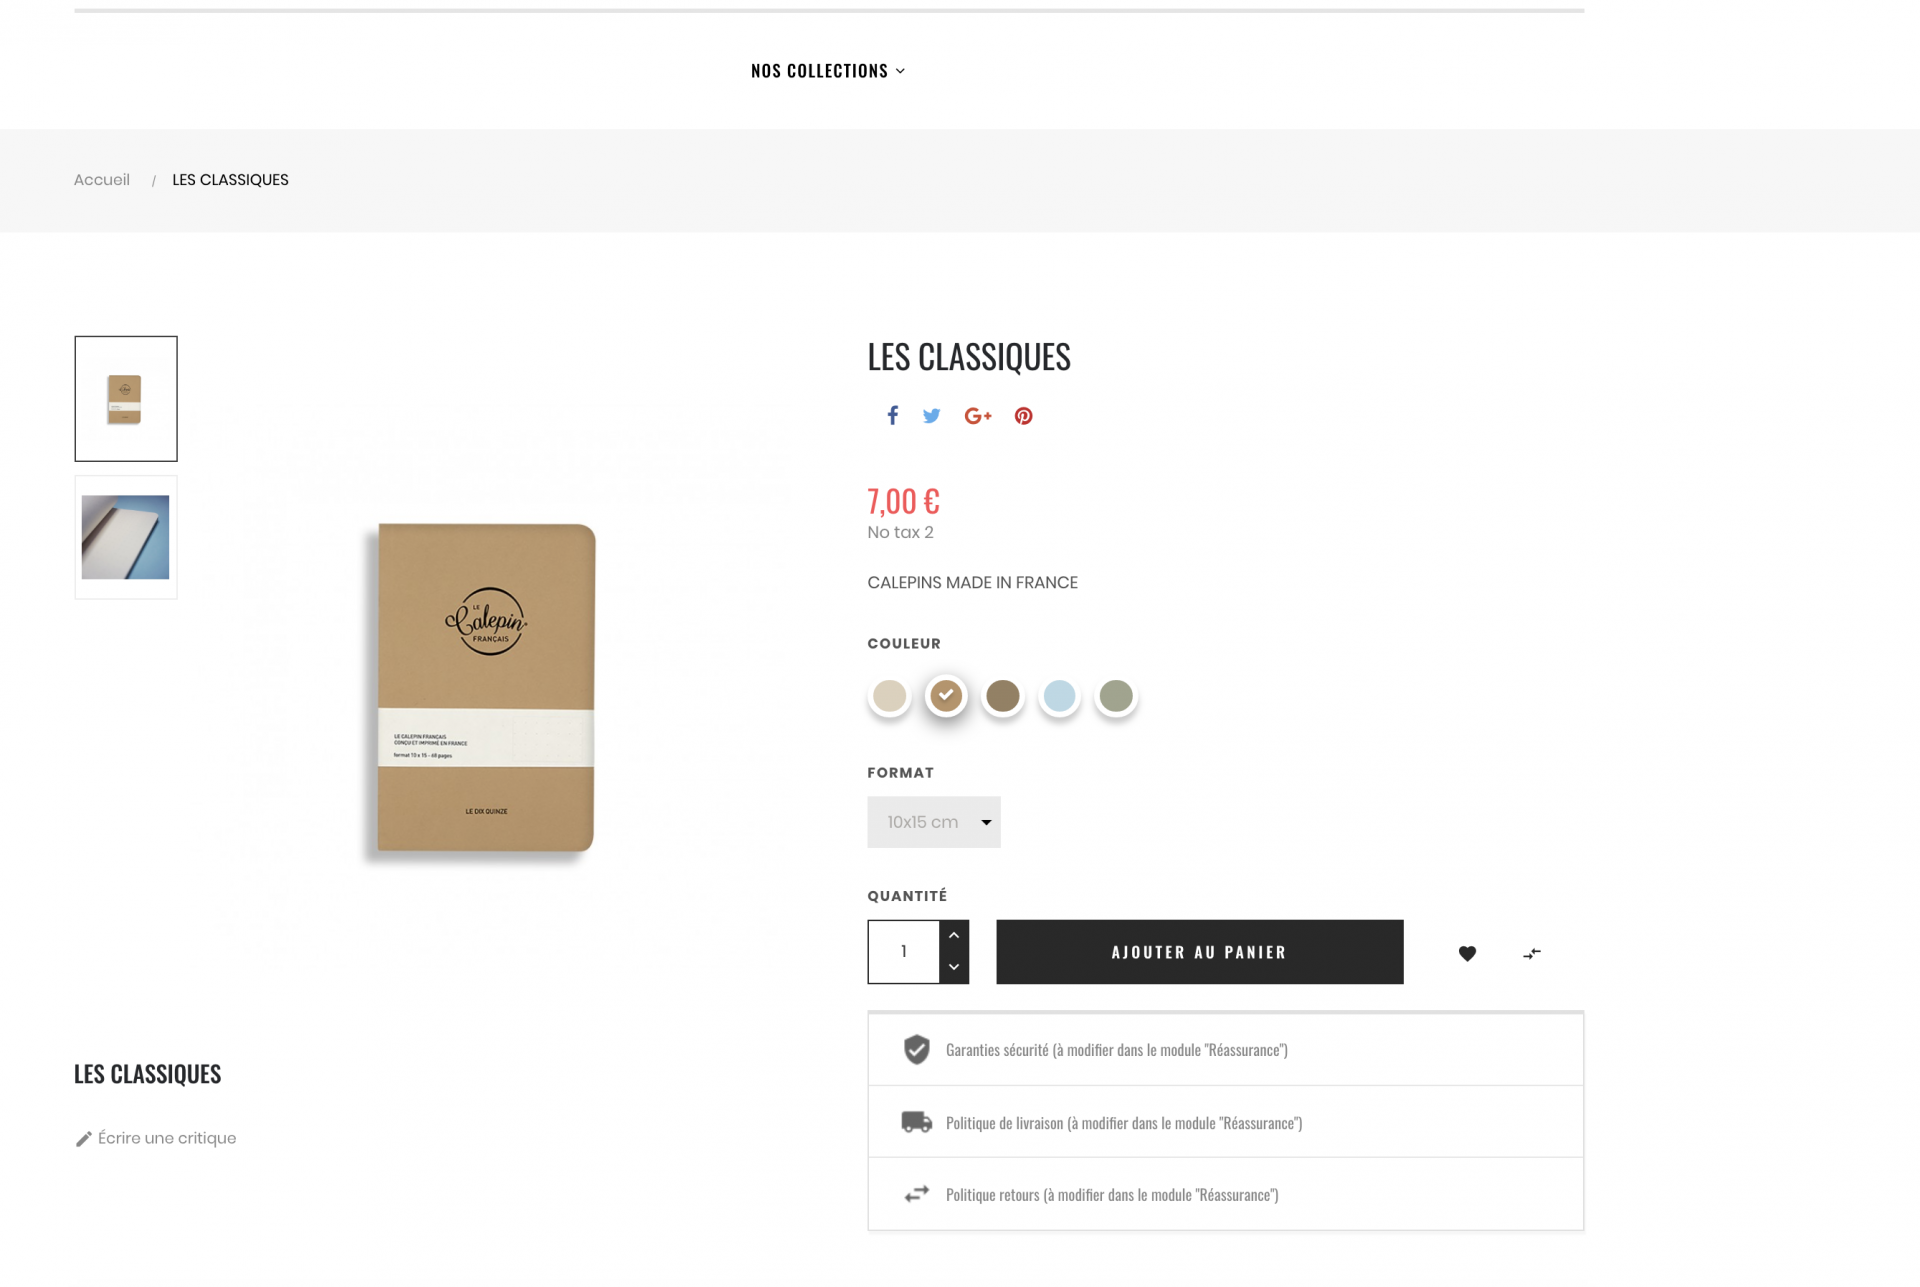Click Ajouter au panier button
The width and height of the screenshot is (1920, 1287).
point(1199,952)
